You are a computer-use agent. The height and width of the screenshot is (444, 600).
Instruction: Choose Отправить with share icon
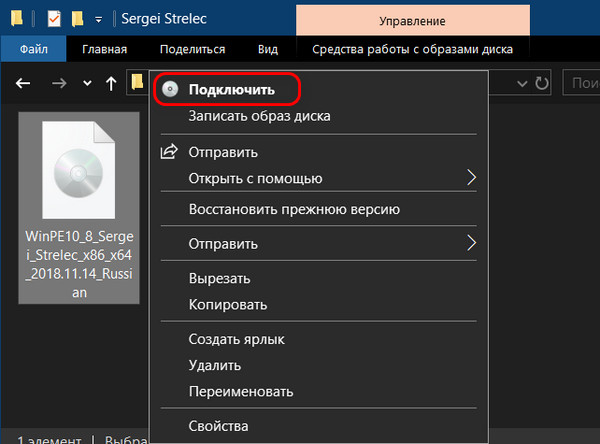tap(319, 152)
